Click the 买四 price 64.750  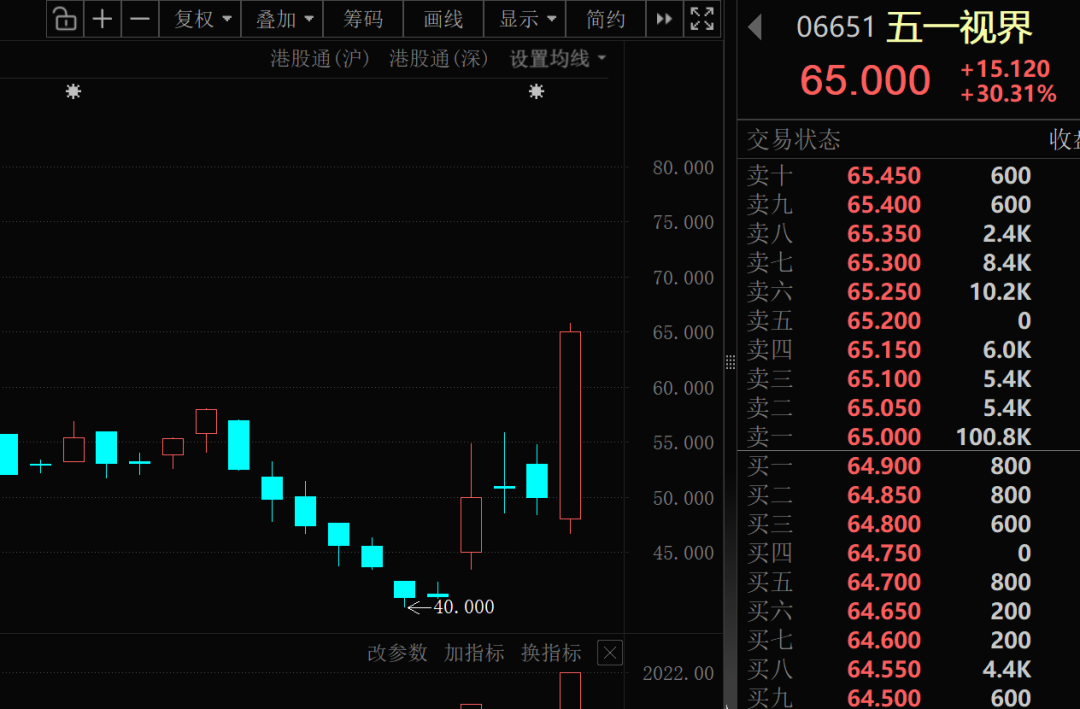click(x=884, y=553)
